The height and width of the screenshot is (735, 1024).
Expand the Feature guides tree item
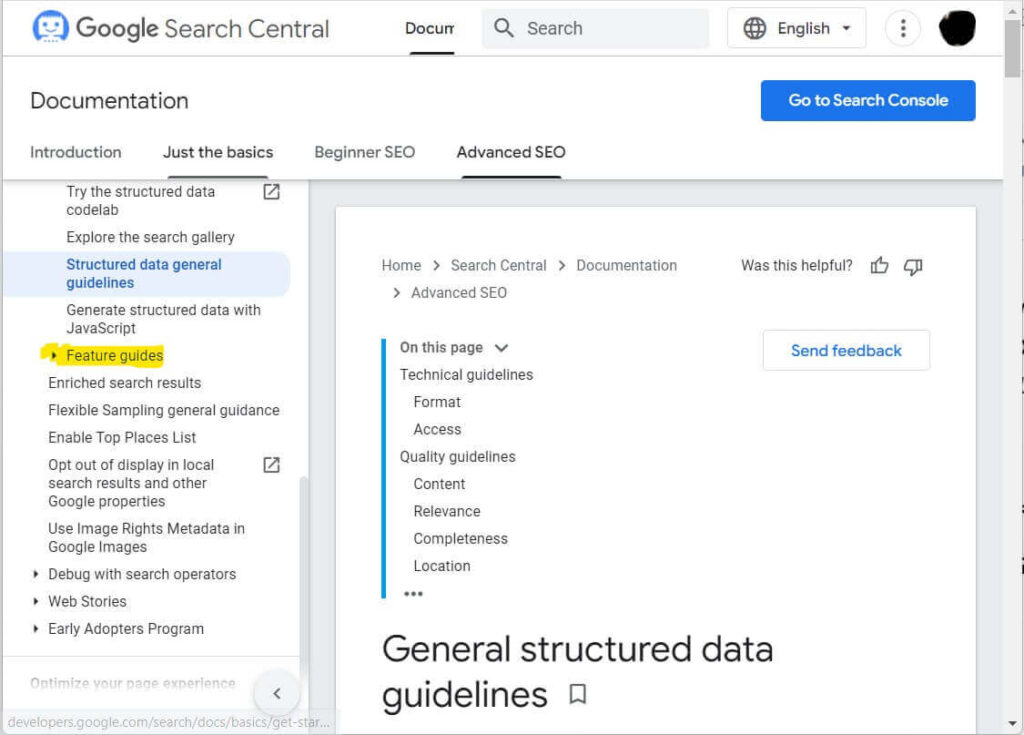[54, 355]
